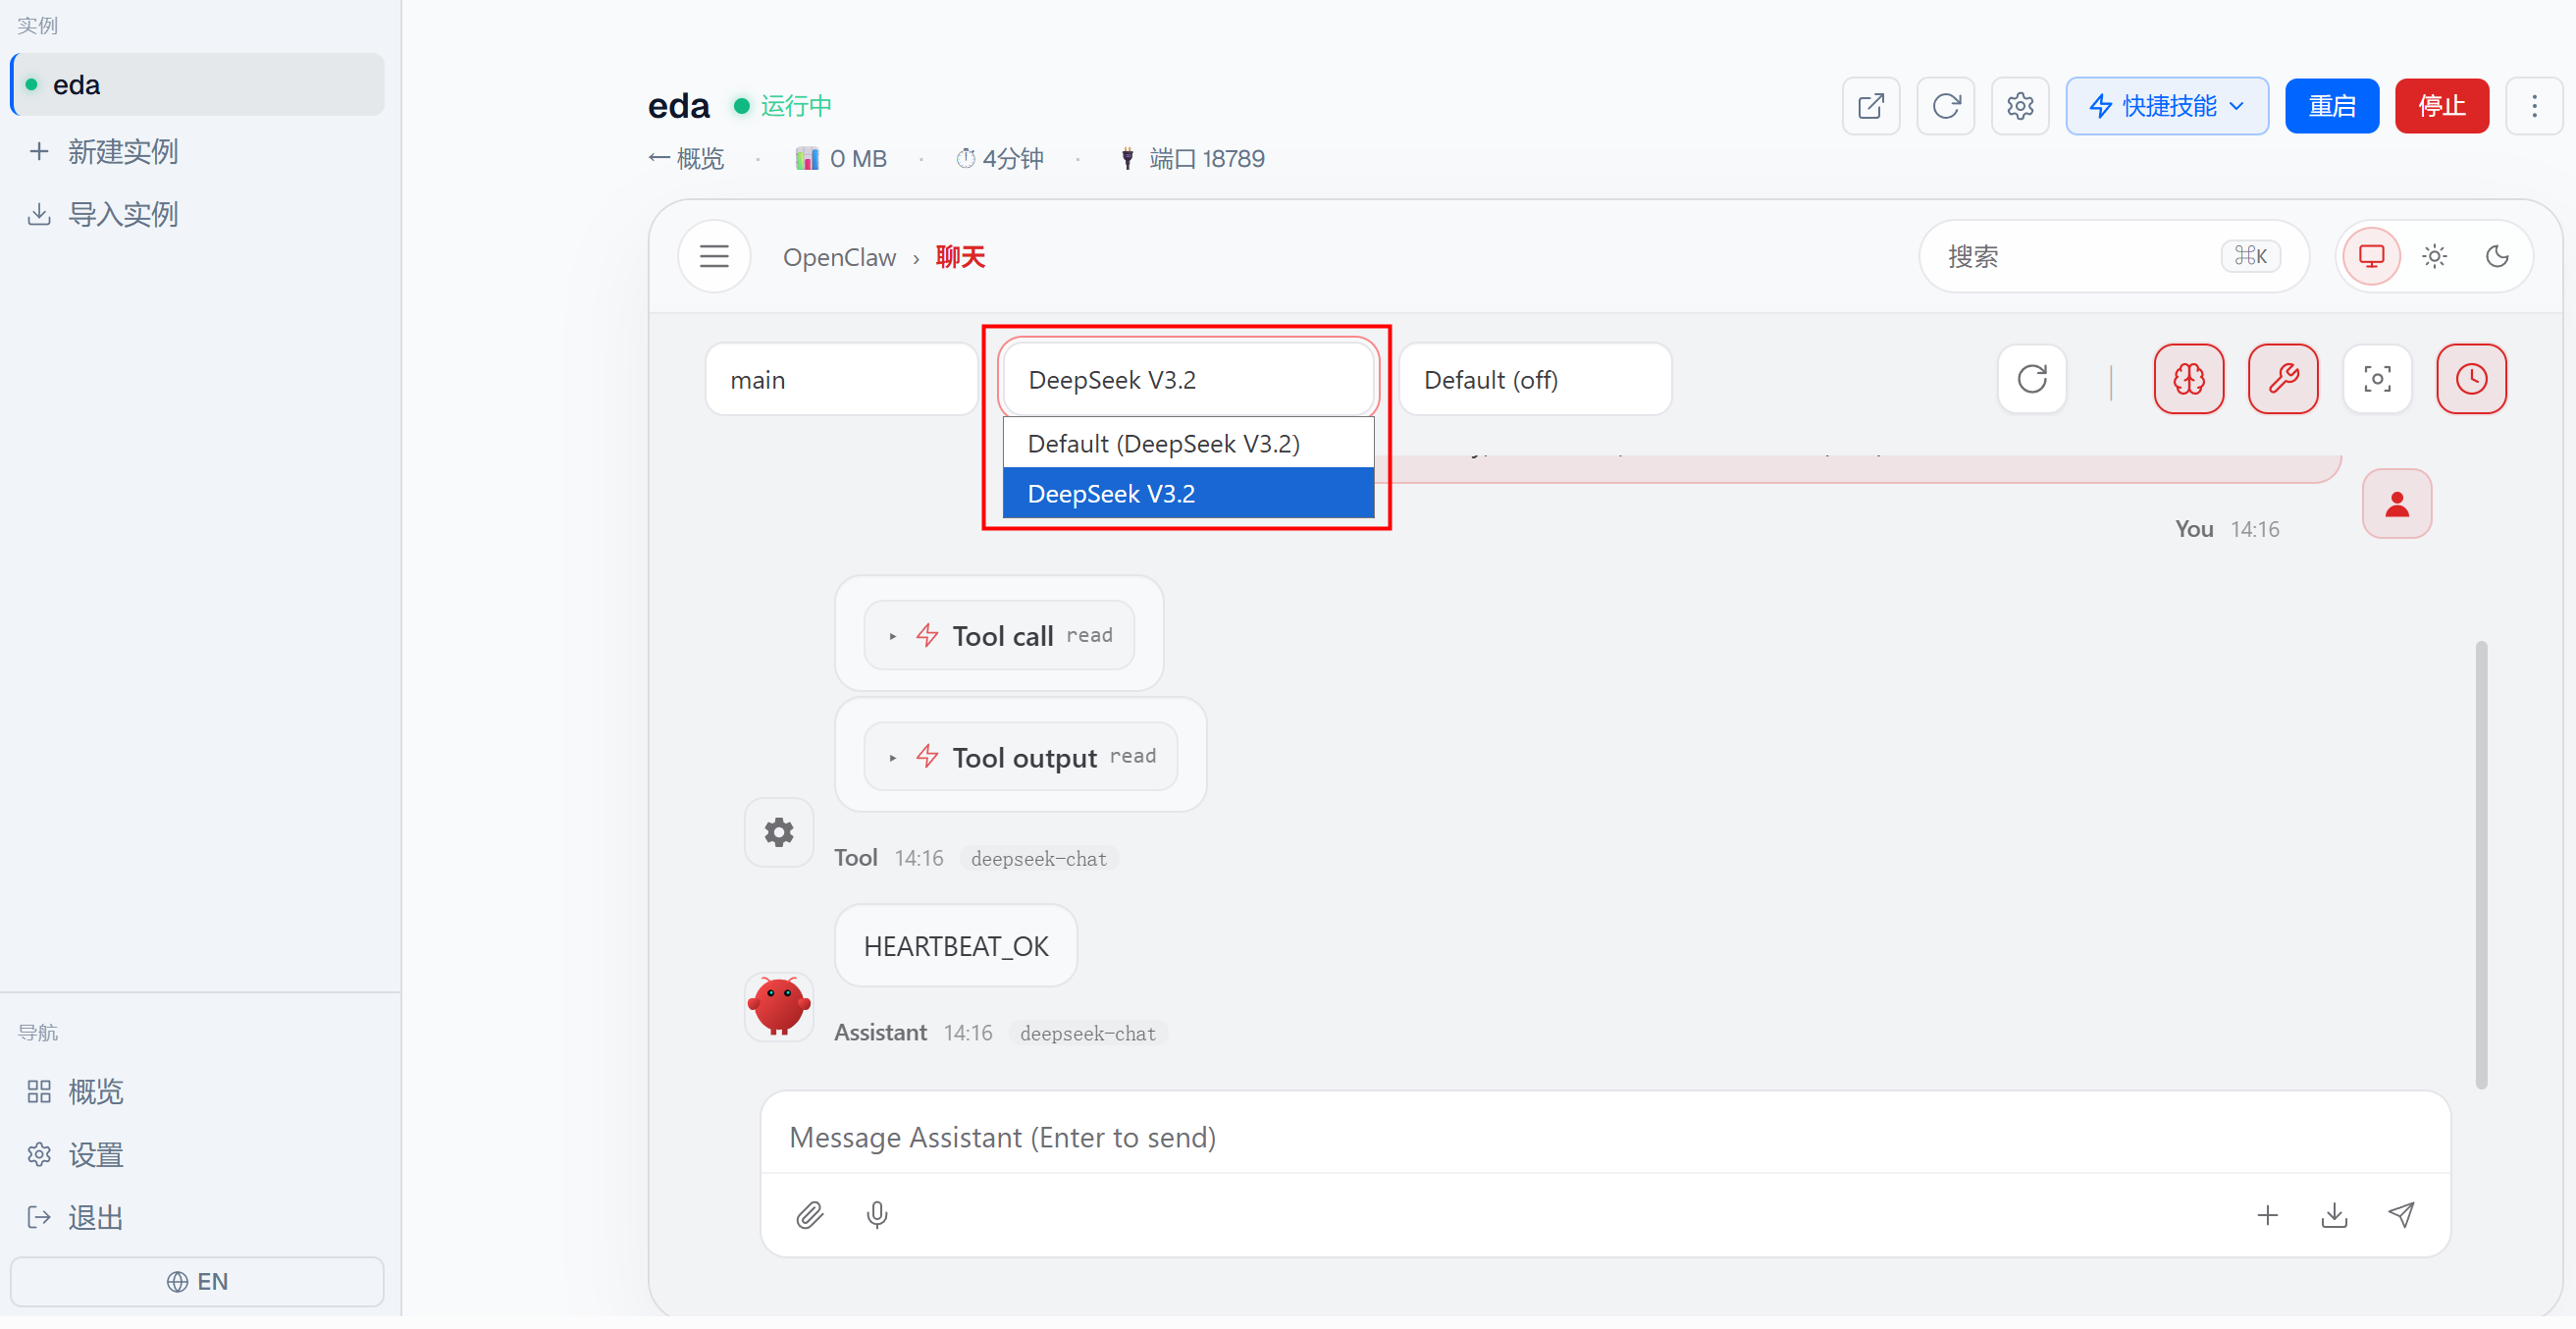Select system theme monitor icon
2576x1329 pixels.
2371,256
